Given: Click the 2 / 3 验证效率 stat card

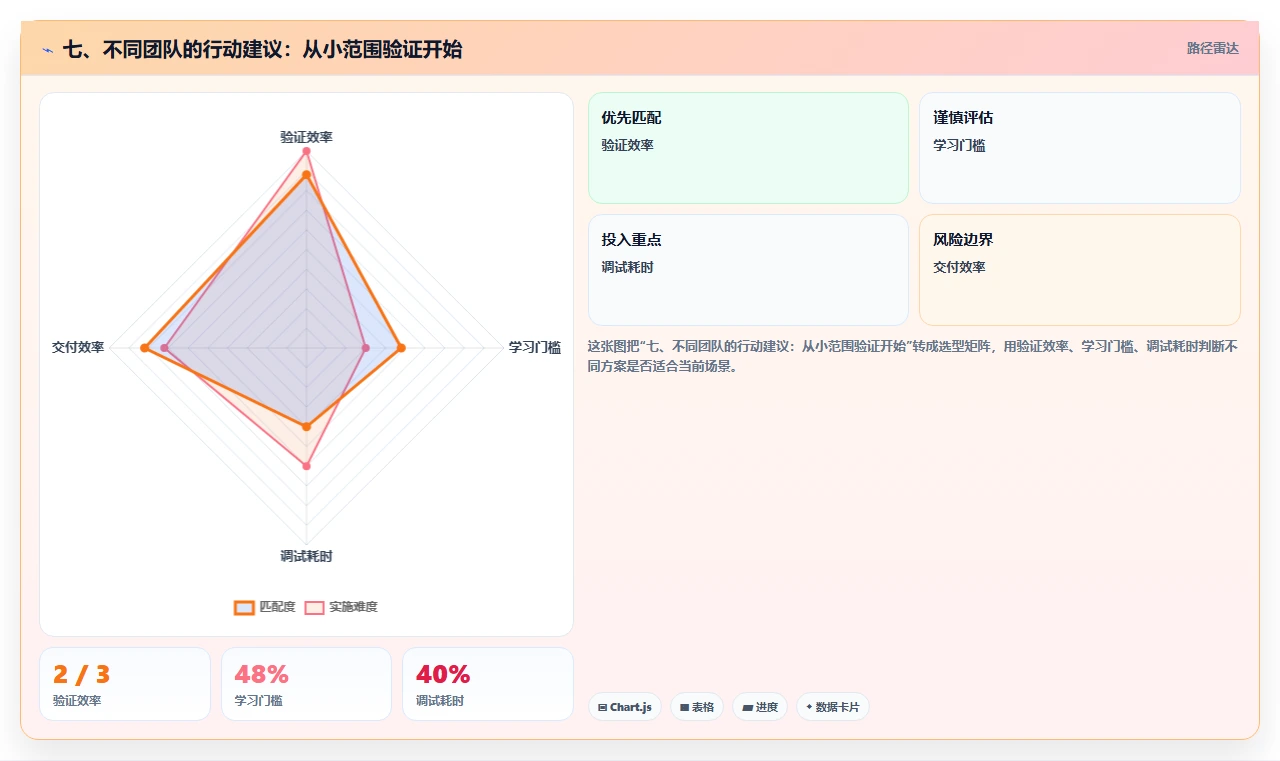Looking at the screenshot, I should [x=125, y=684].
